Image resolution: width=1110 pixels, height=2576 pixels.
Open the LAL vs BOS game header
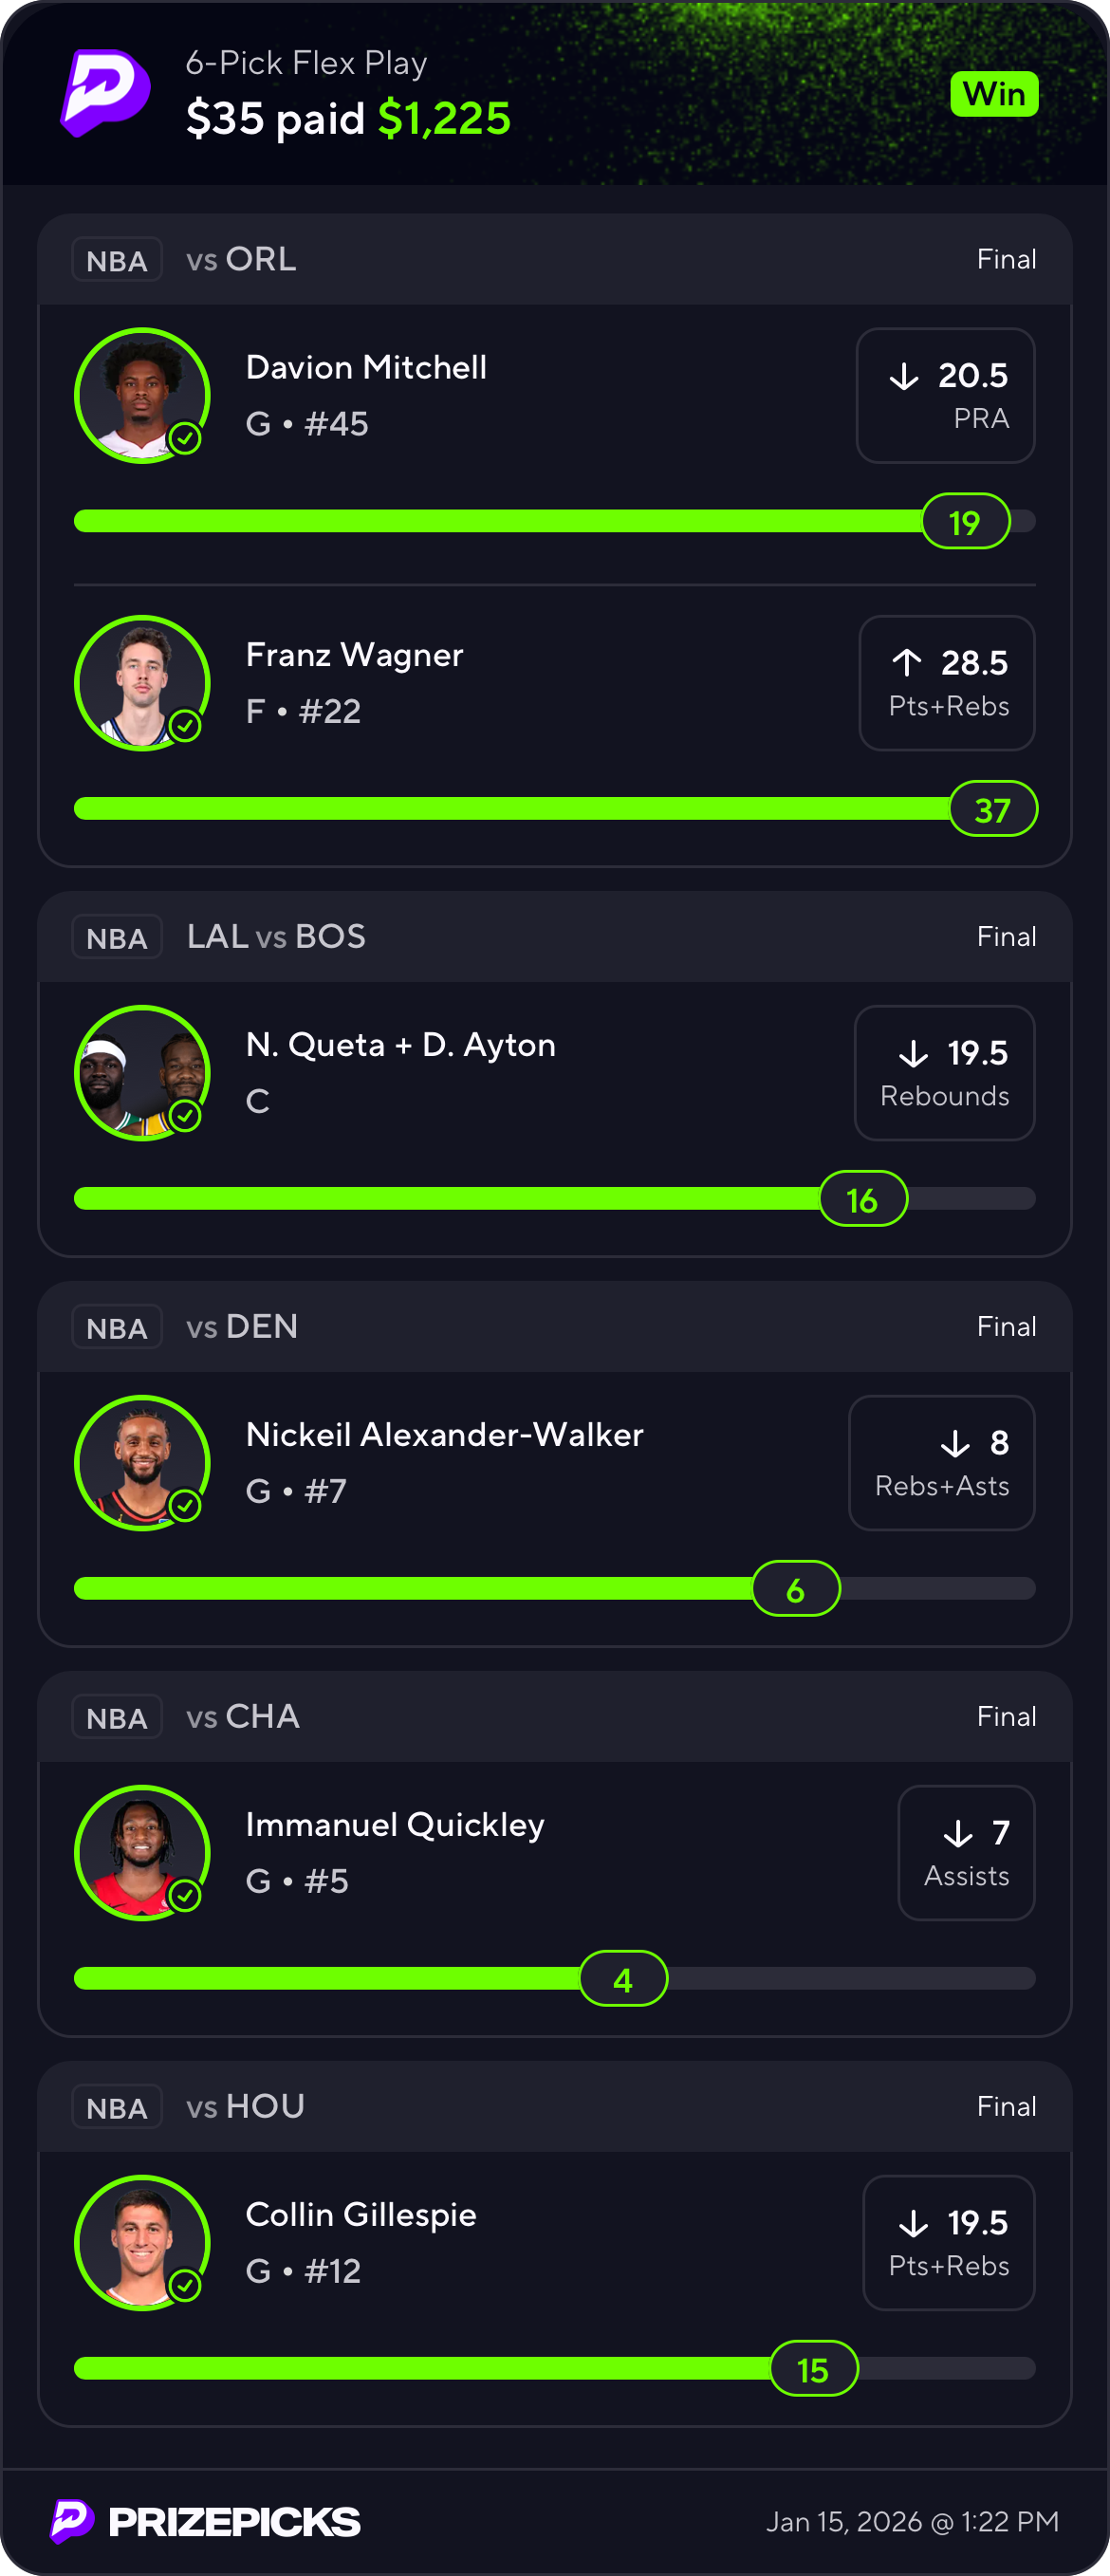pos(276,937)
